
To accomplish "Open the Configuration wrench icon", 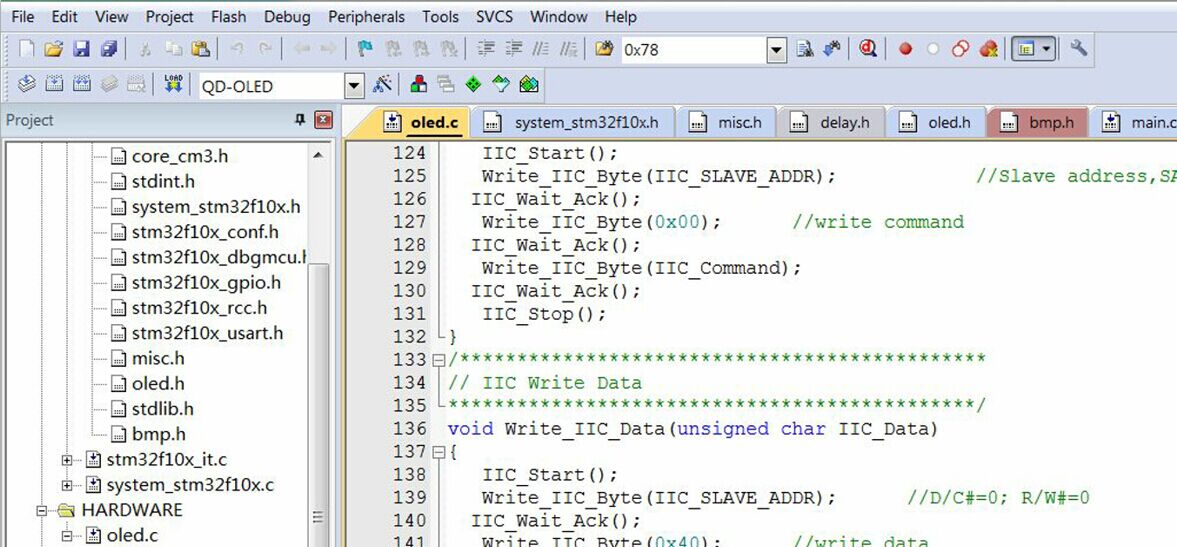I will [1078, 49].
